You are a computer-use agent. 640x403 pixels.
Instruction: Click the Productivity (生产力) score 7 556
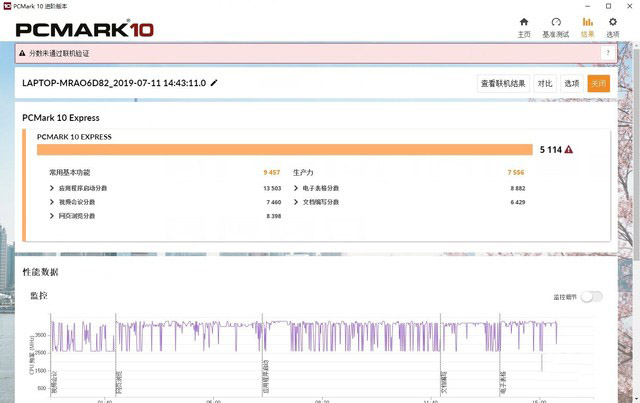pyautogui.click(x=516, y=172)
